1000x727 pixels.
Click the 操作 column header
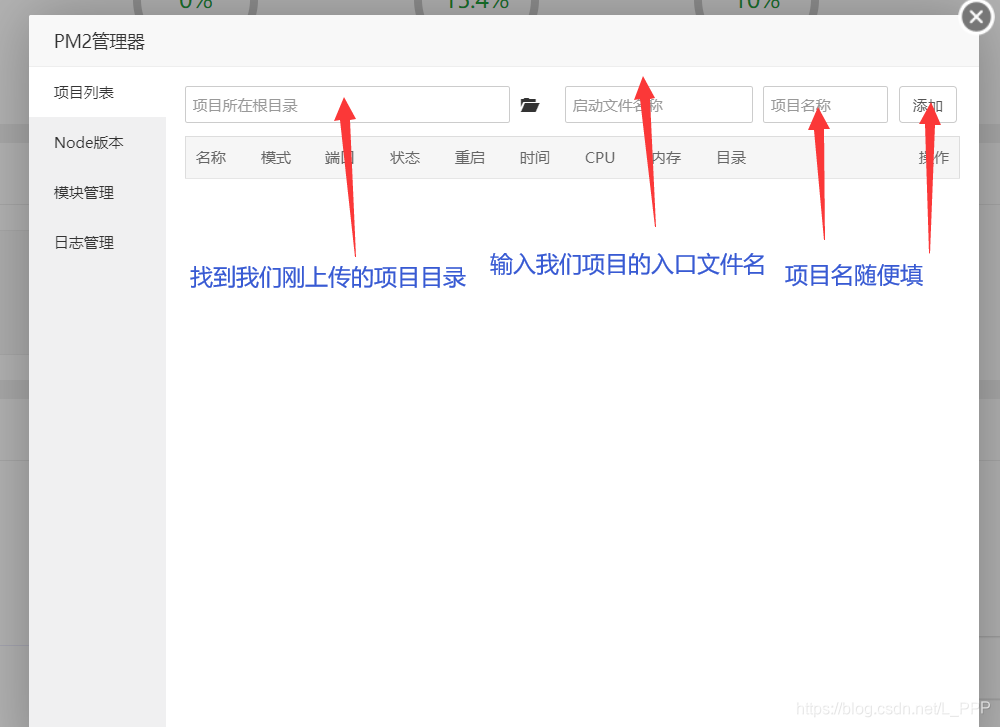(x=934, y=158)
